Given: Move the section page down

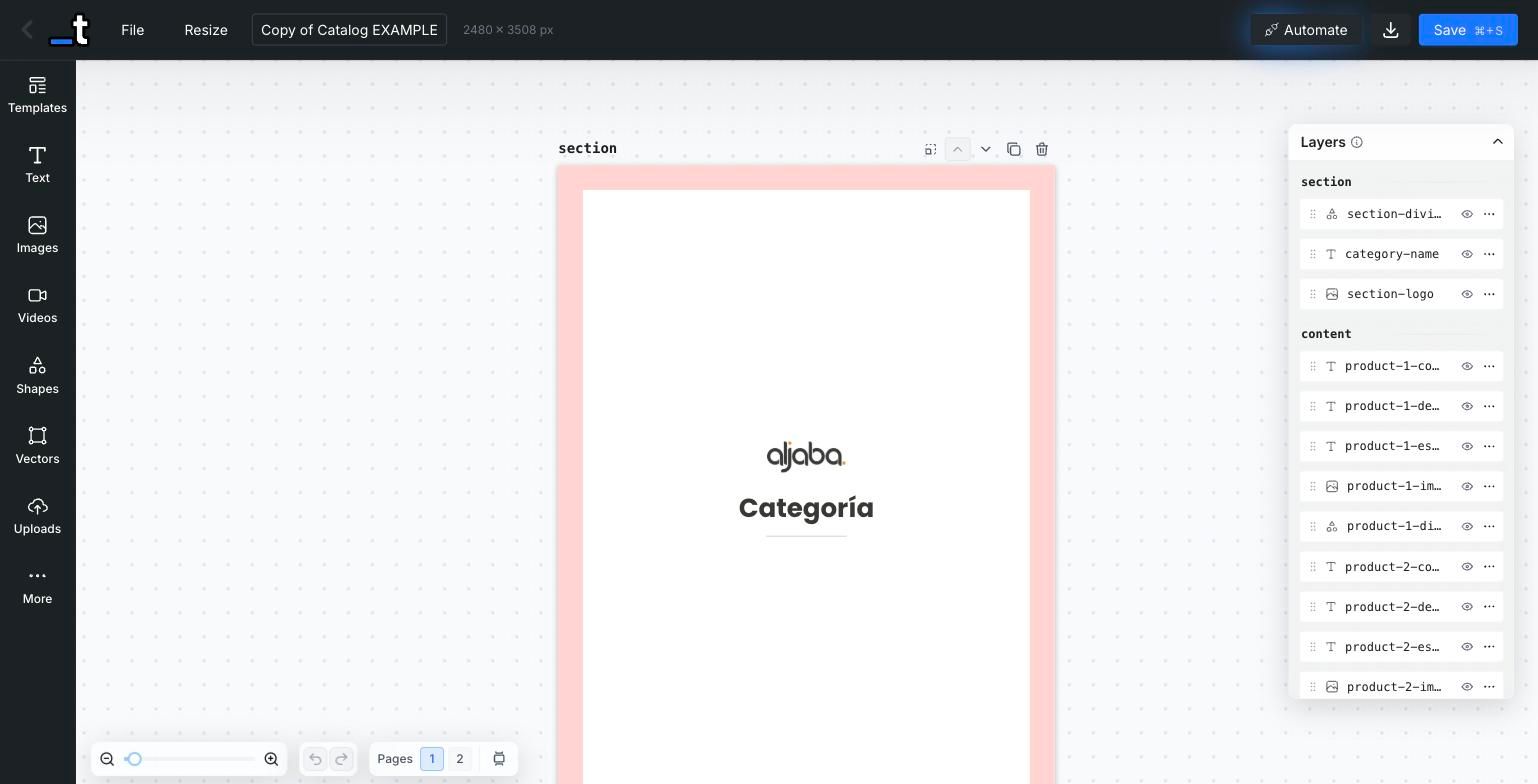Looking at the screenshot, I should [985, 149].
